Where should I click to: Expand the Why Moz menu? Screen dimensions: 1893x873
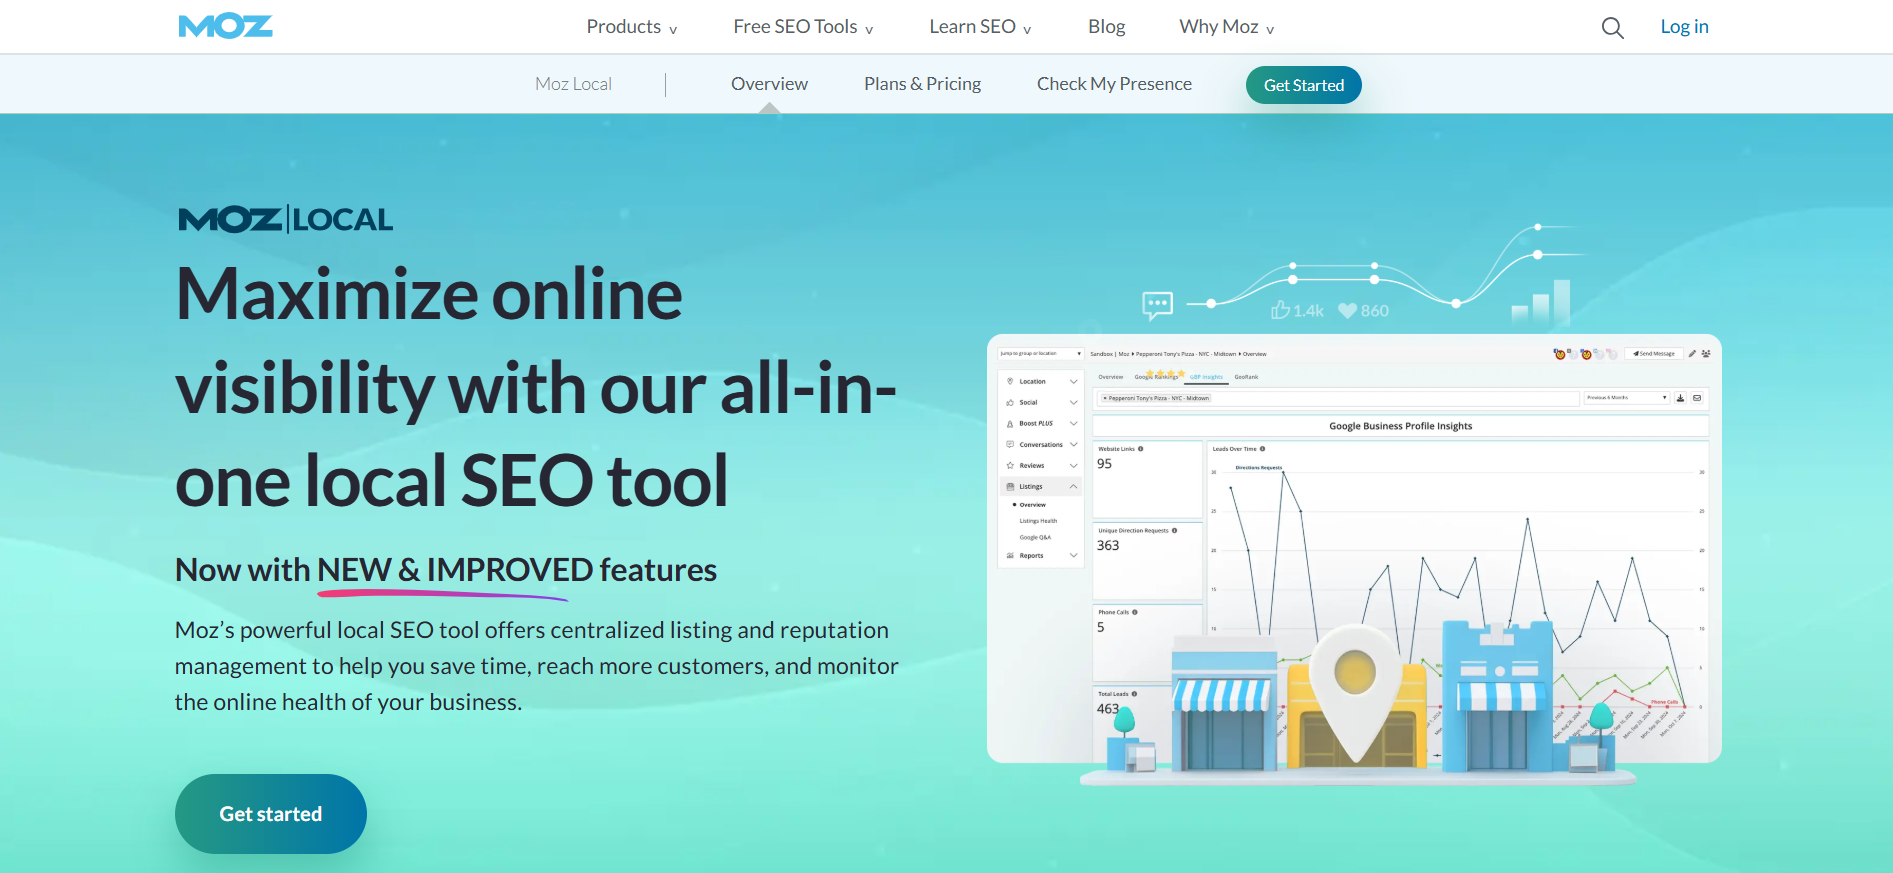click(x=1226, y=27)
